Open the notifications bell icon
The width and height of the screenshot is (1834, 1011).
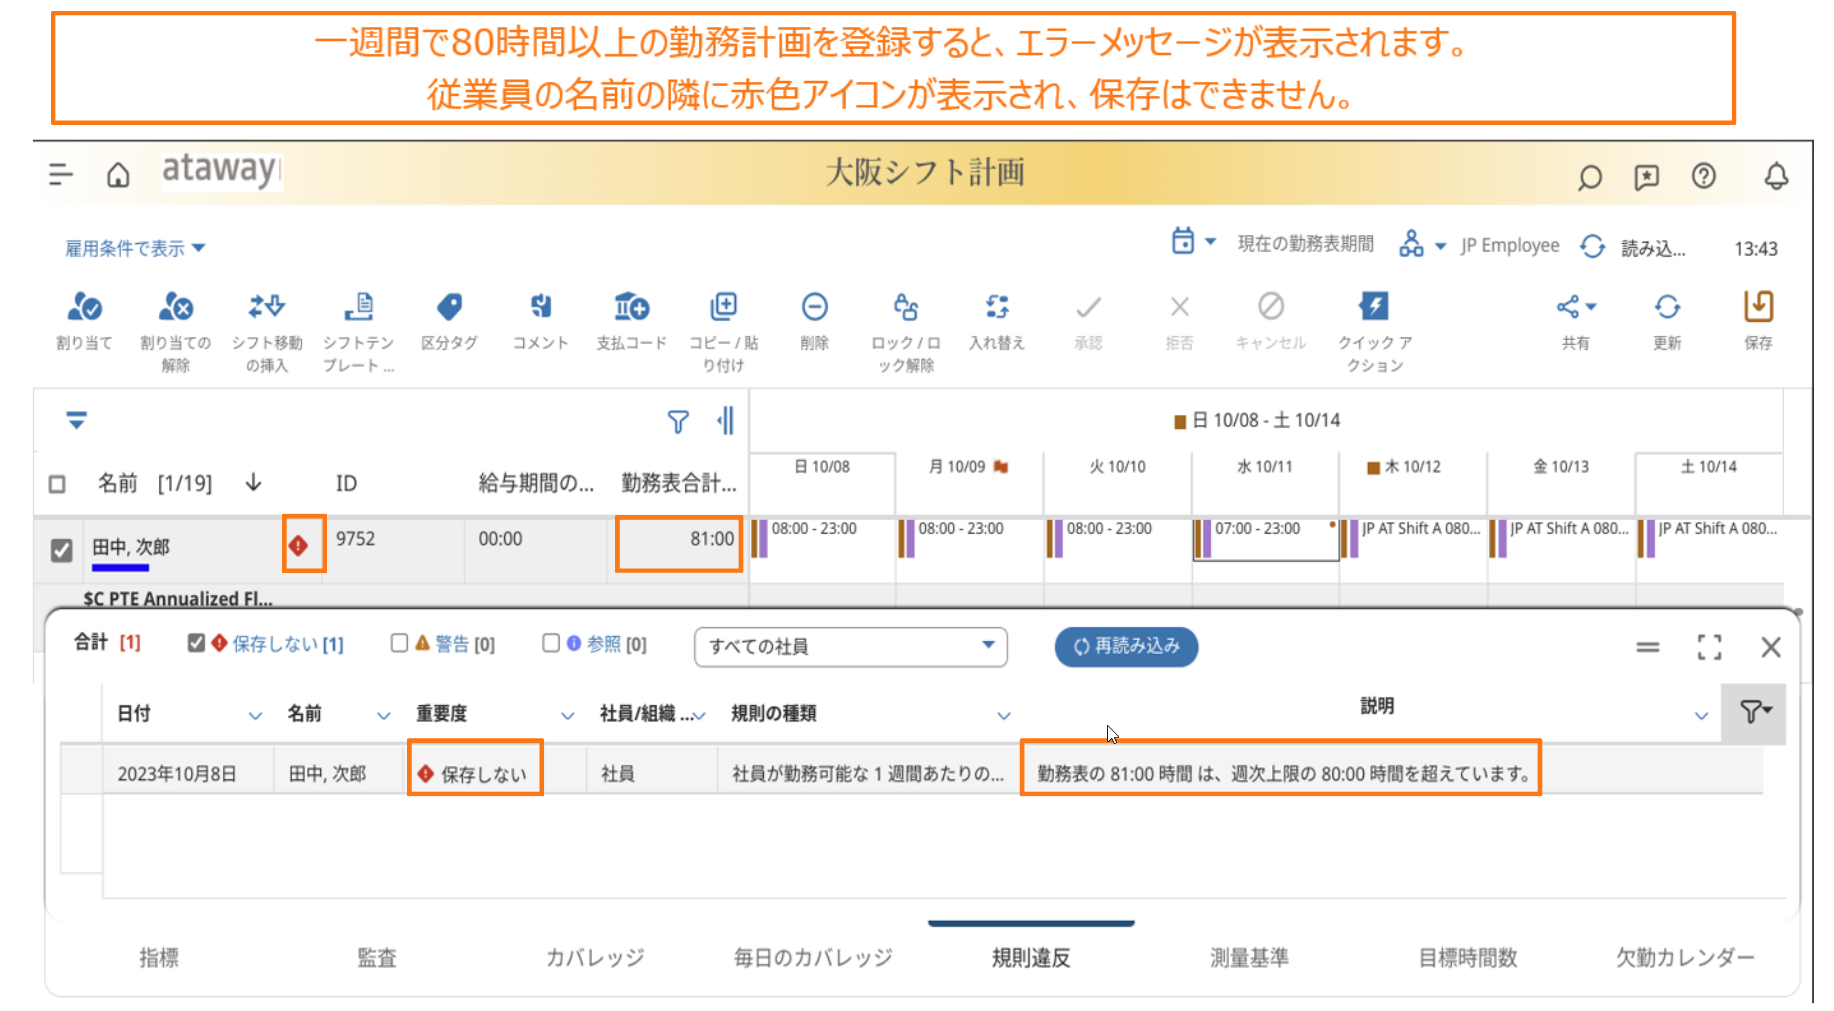pyautogui.click(x=1775, y=177)
